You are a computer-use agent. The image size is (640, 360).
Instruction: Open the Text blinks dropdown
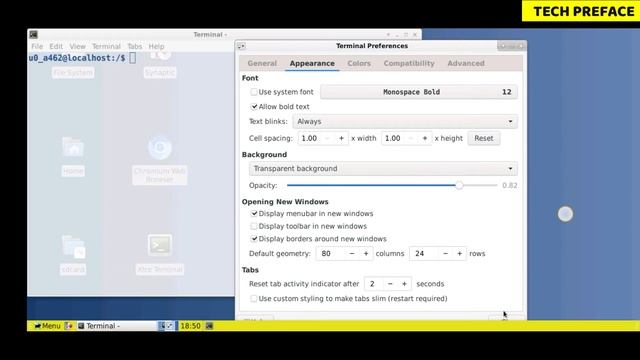tap(405, 122)
